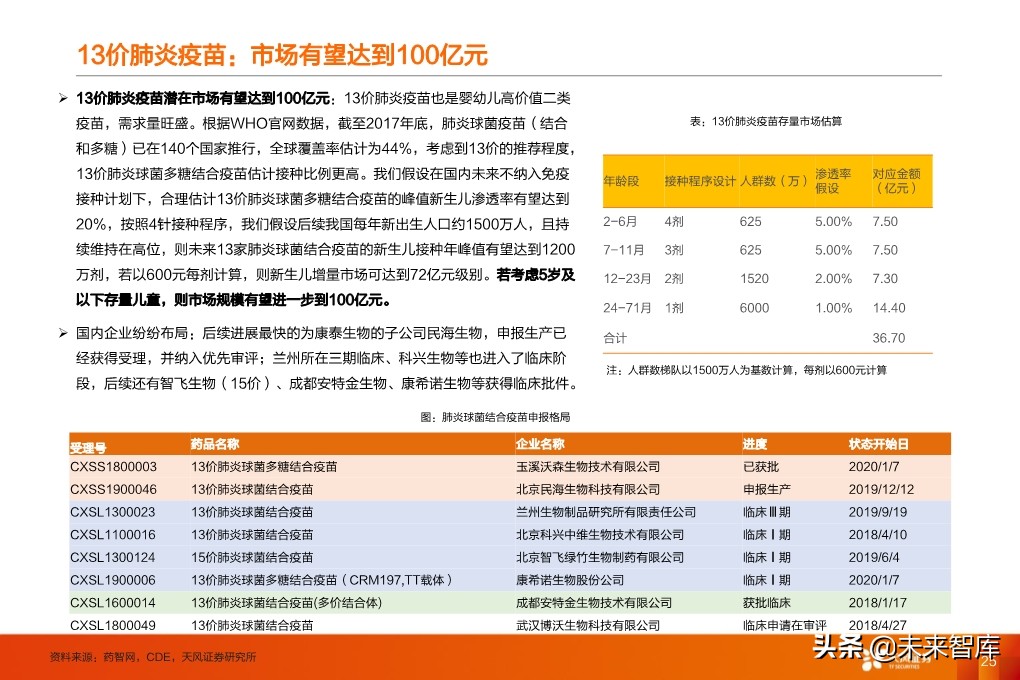Click the '受理号' column header
The width and height of the screenshot is (1020, 680).
click(x=88, y=448)
